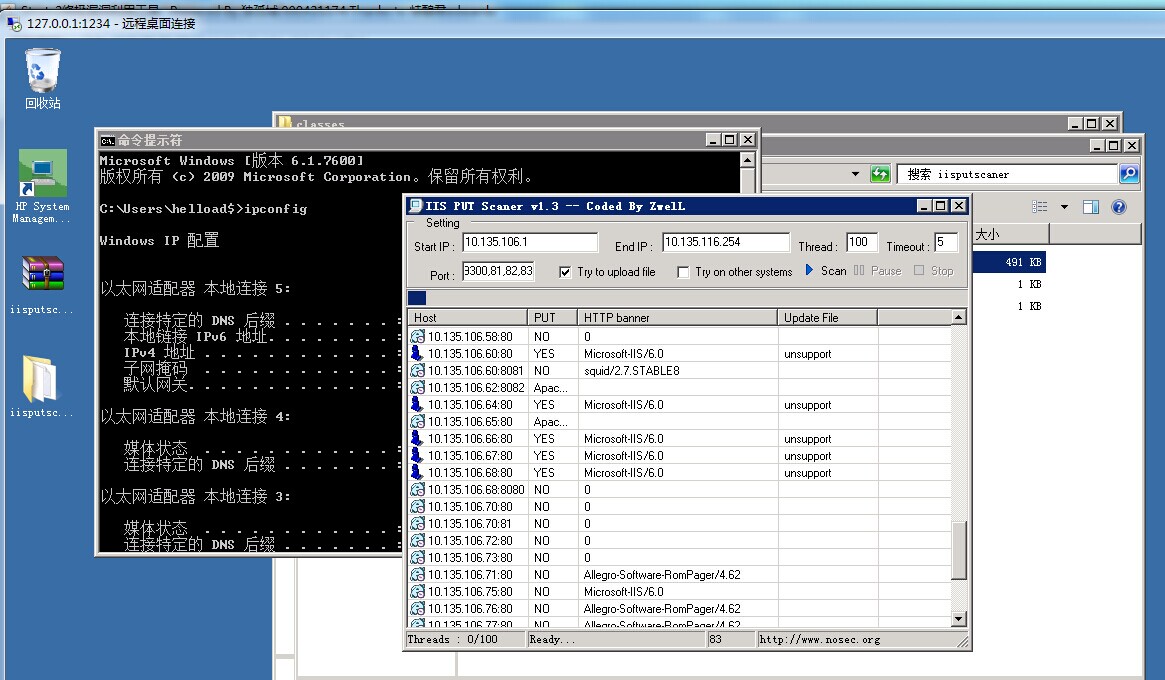Open the Explorer address bar dropdown arrow
Image resolution: width=1165 pixels, height=680 pixels.
coord(855,174)
